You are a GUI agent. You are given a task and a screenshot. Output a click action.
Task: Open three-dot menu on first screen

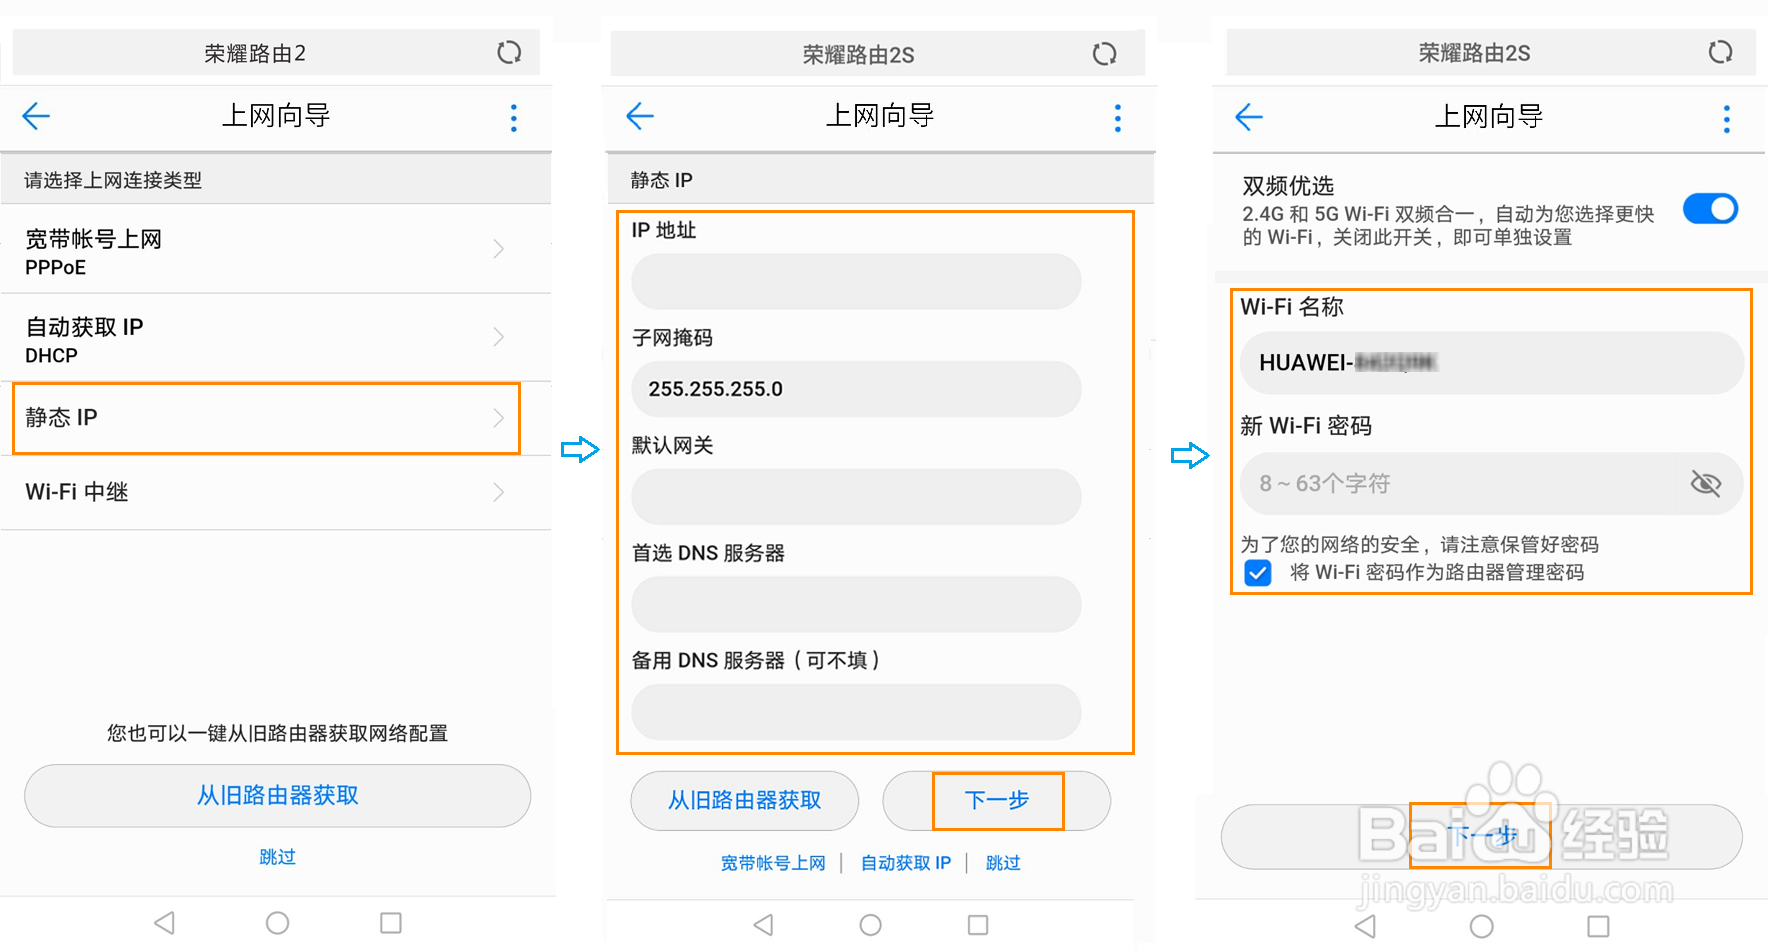[514, 118]
